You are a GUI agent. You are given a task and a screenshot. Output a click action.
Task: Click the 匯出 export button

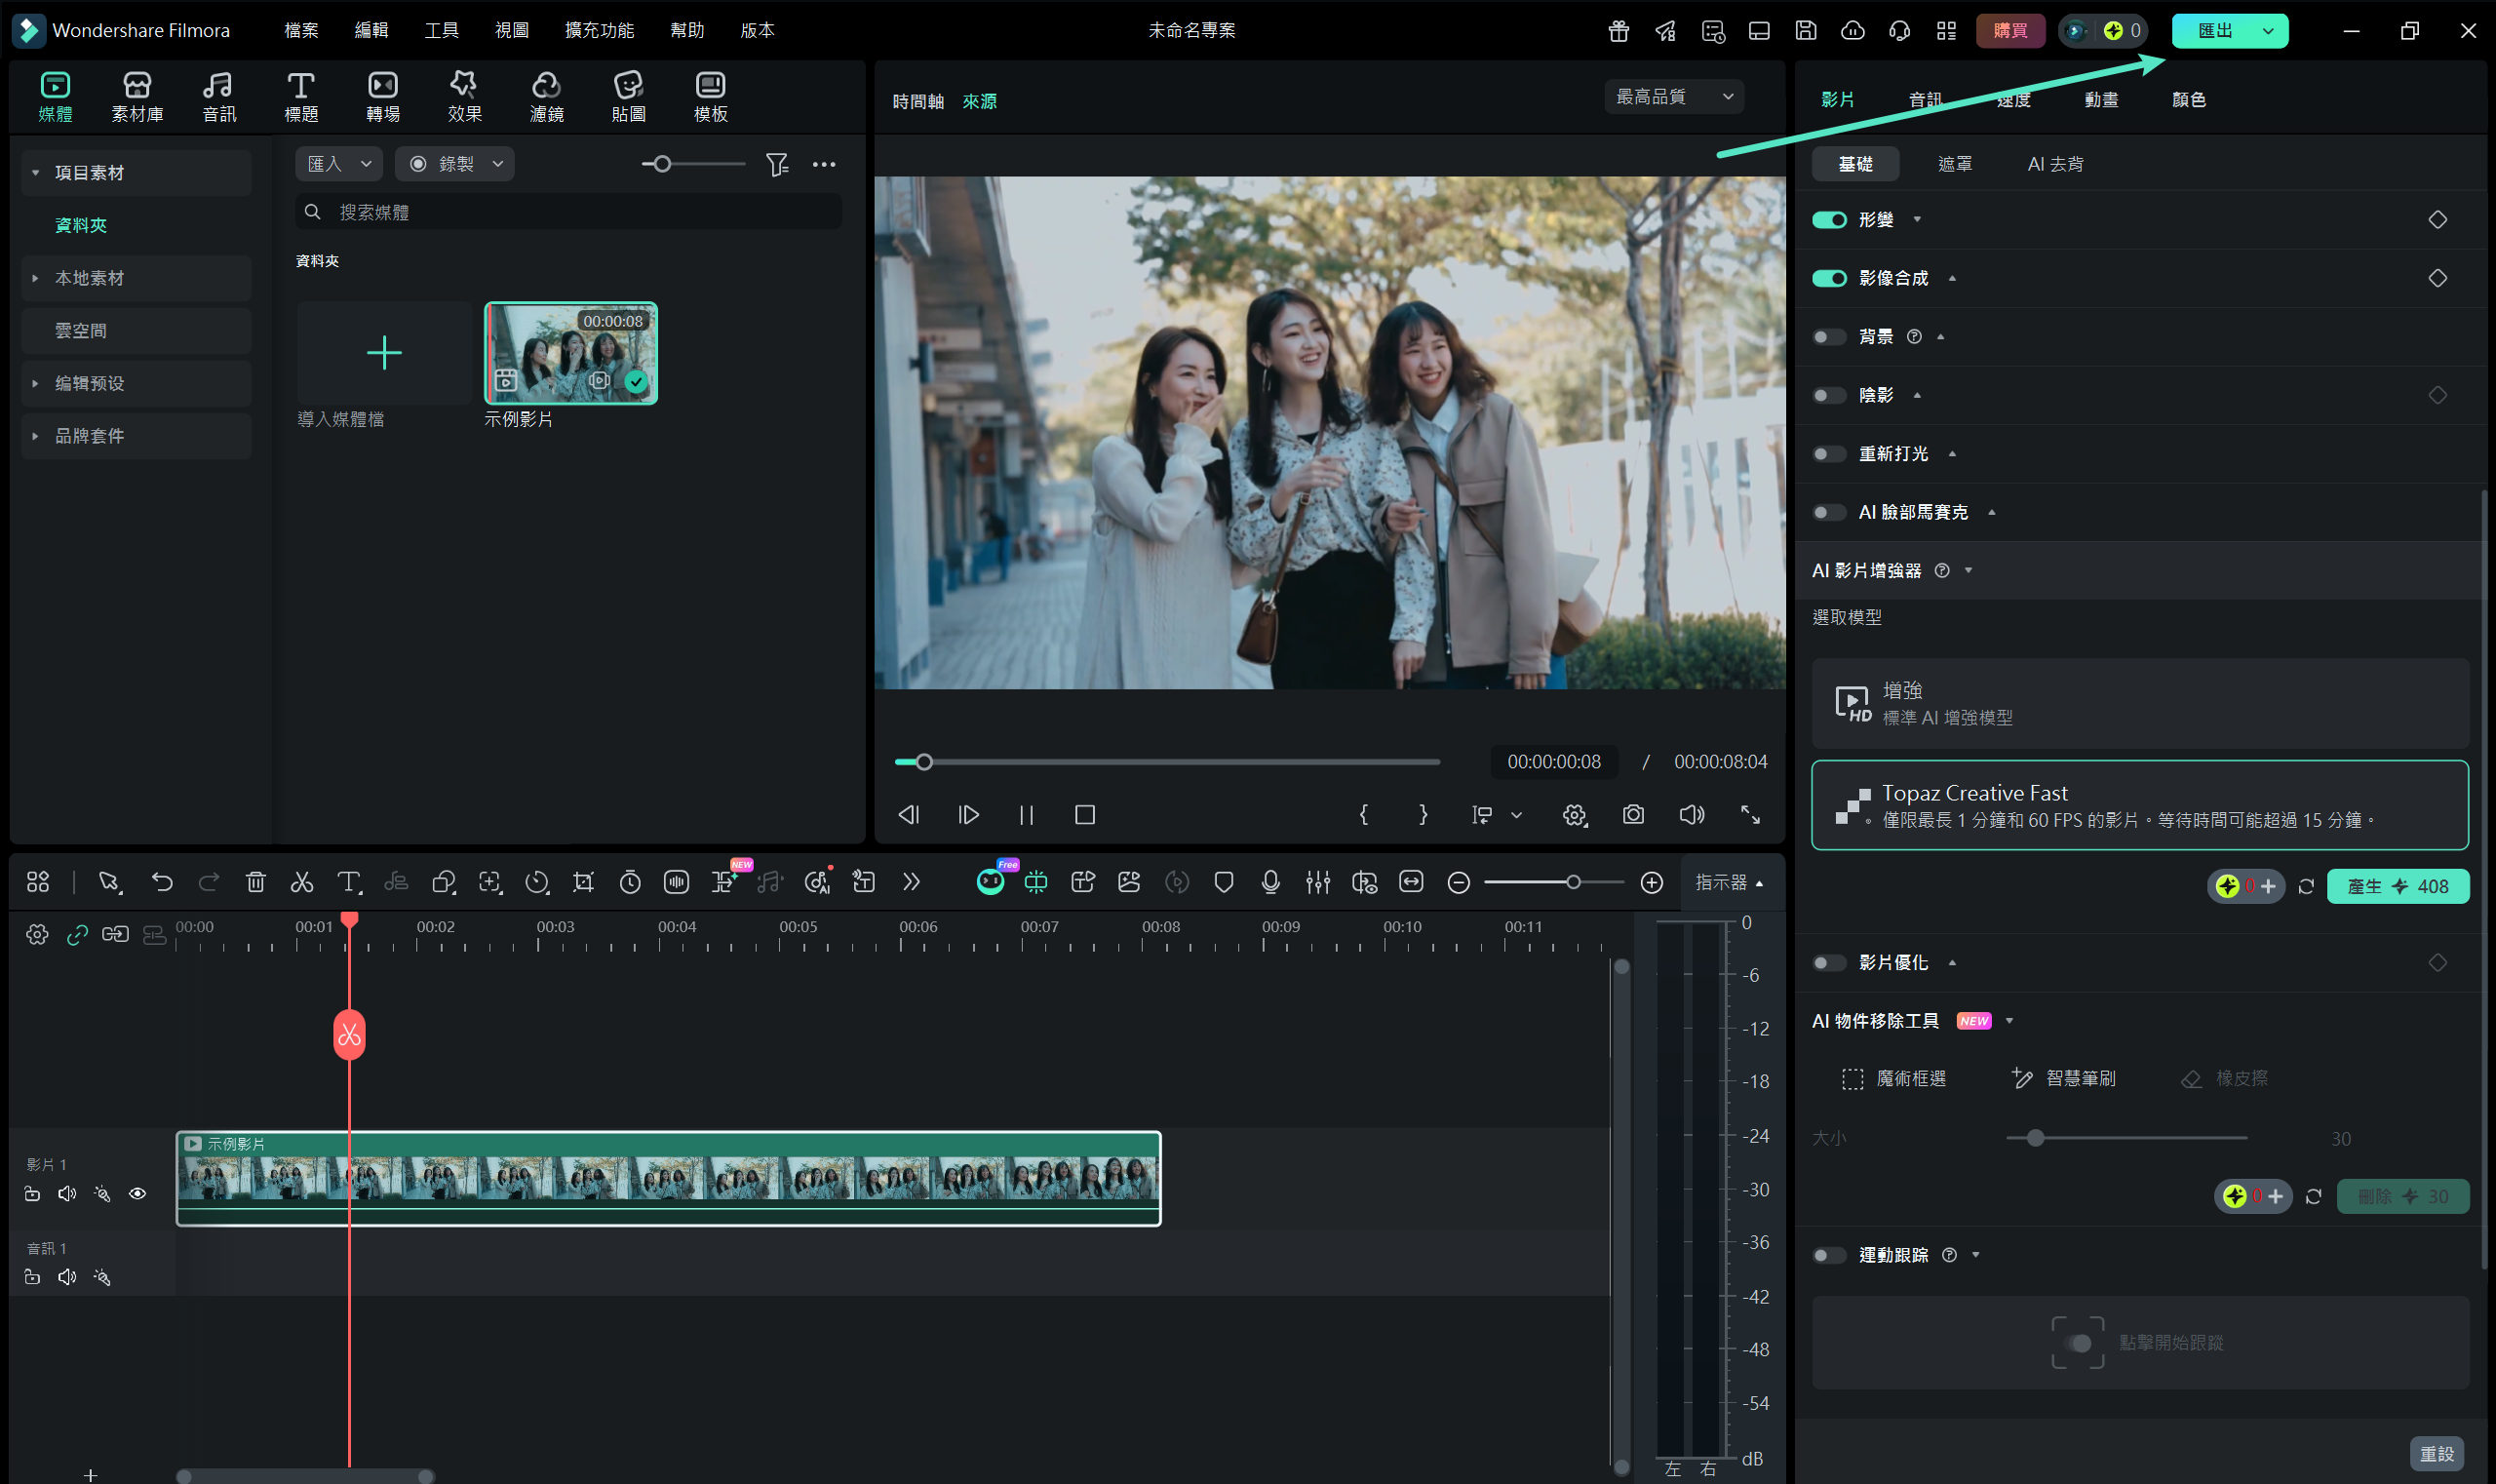(x=2215, y=30)
